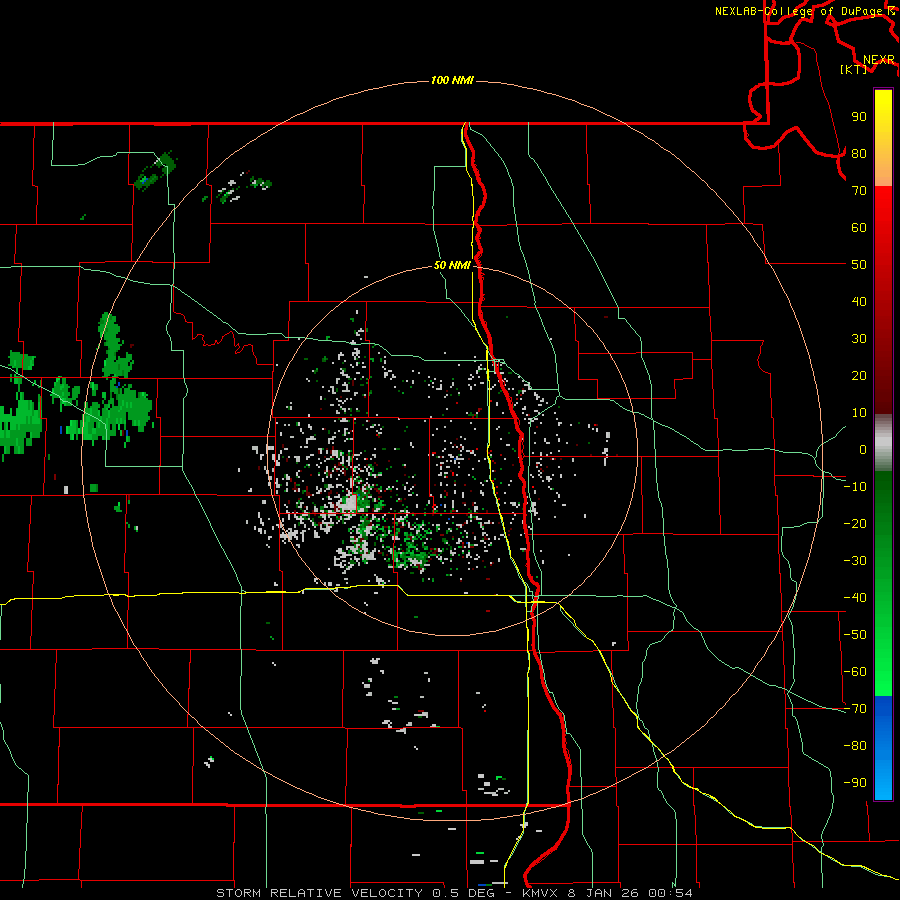Click the 00:54 timestamp in the footer
The image size is (900, 900).
pyautogui.click(x=670, y=893)
